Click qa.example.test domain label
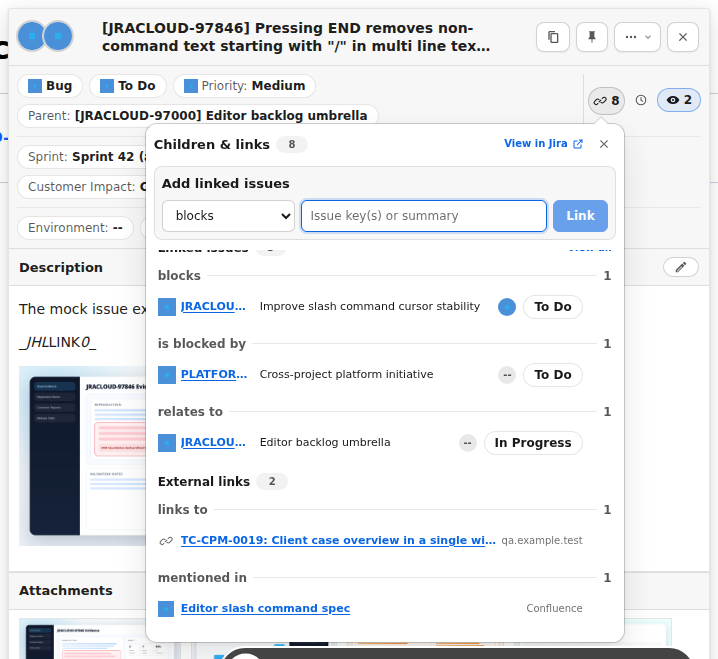This screenshot has height=659, width=718. point(542,540)
